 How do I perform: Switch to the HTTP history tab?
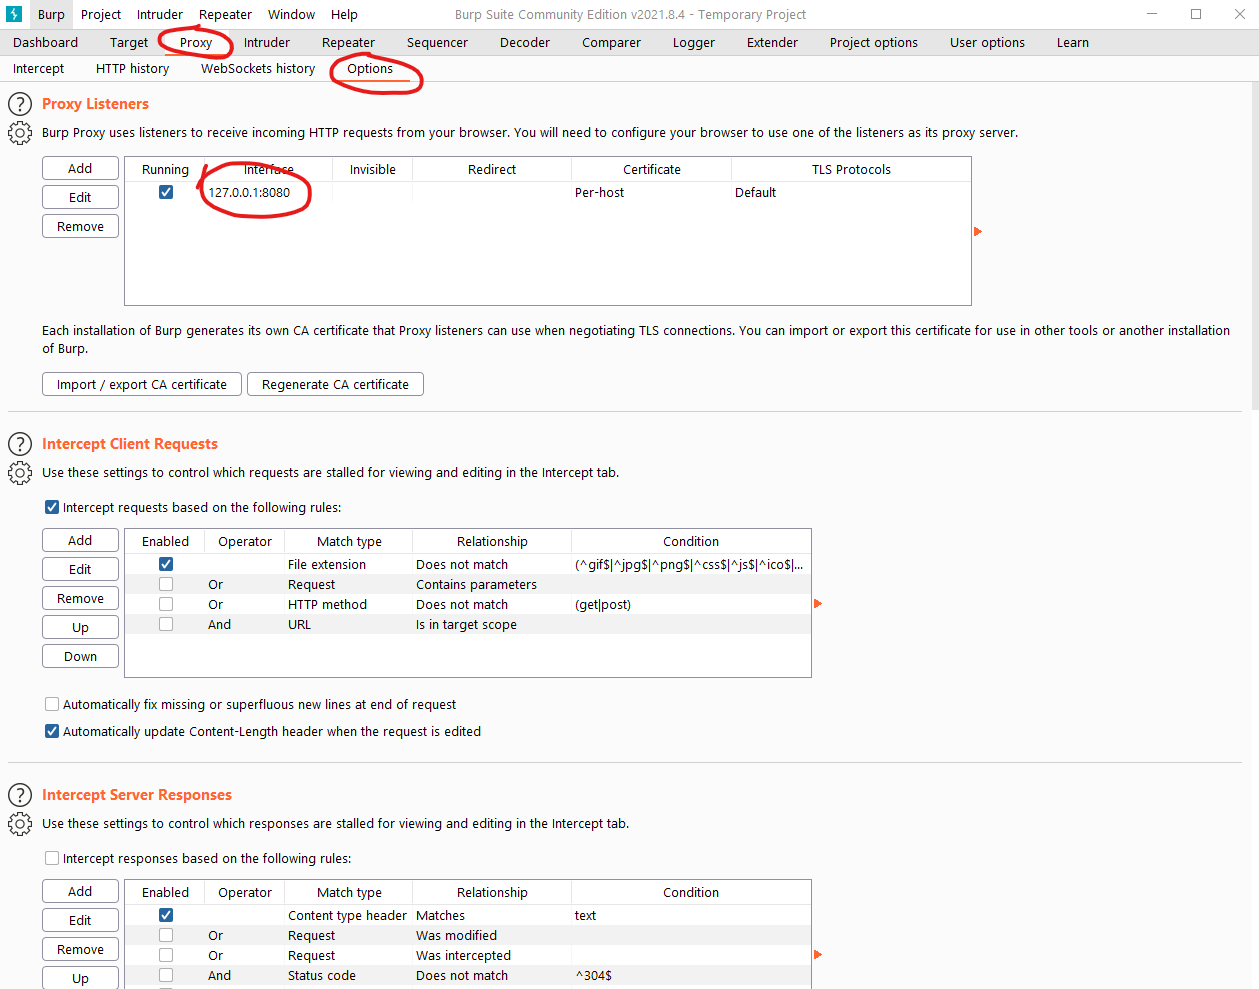click(132, 69)
